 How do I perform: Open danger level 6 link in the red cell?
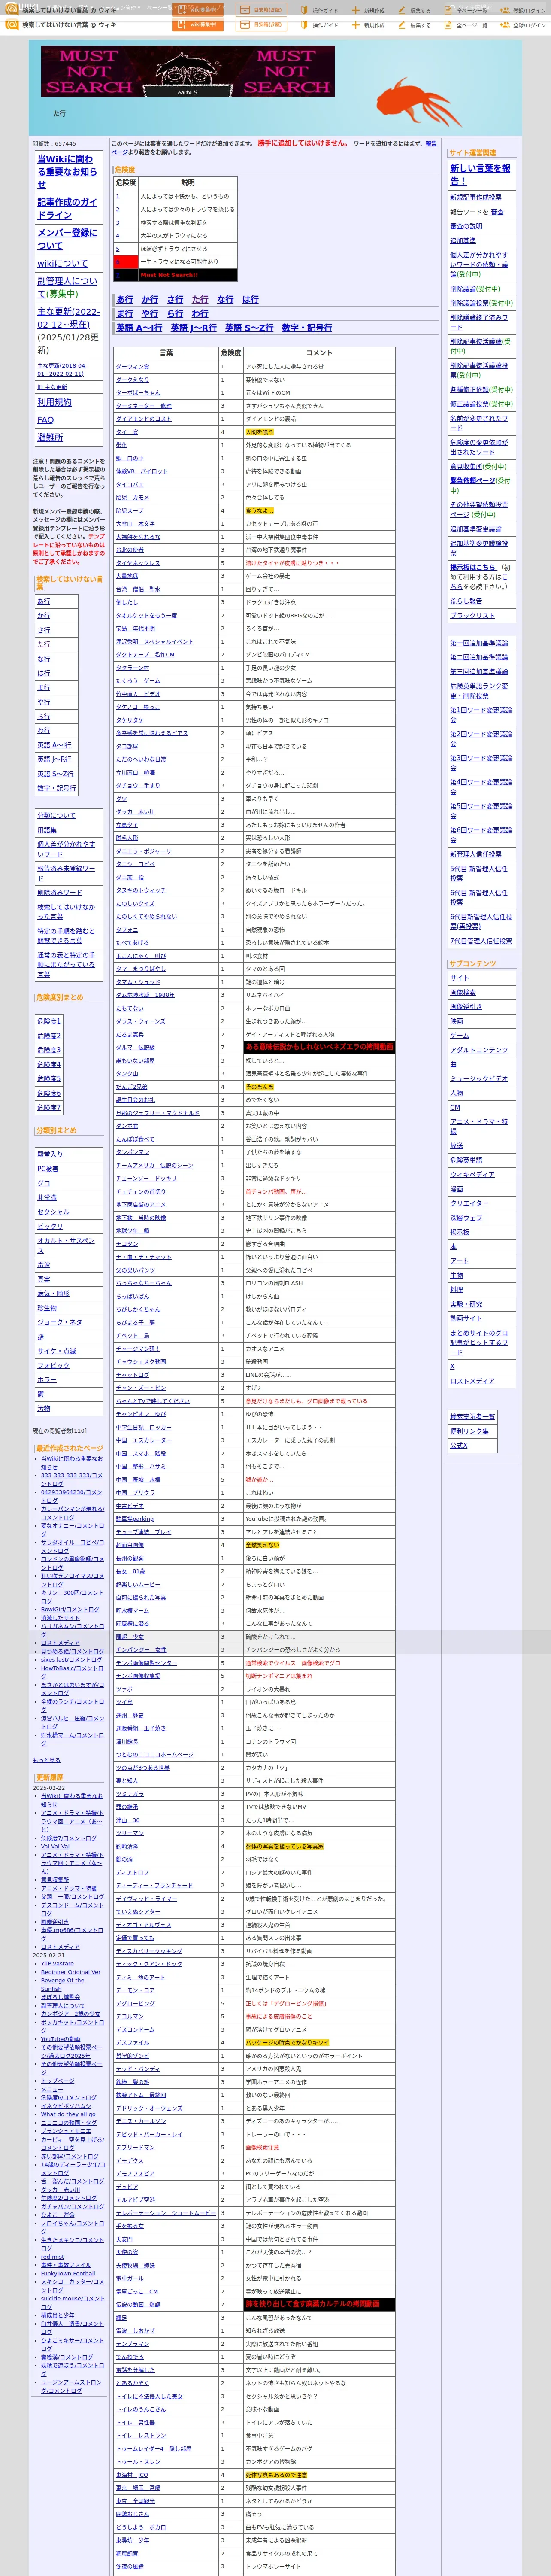(x=117, y=262)
